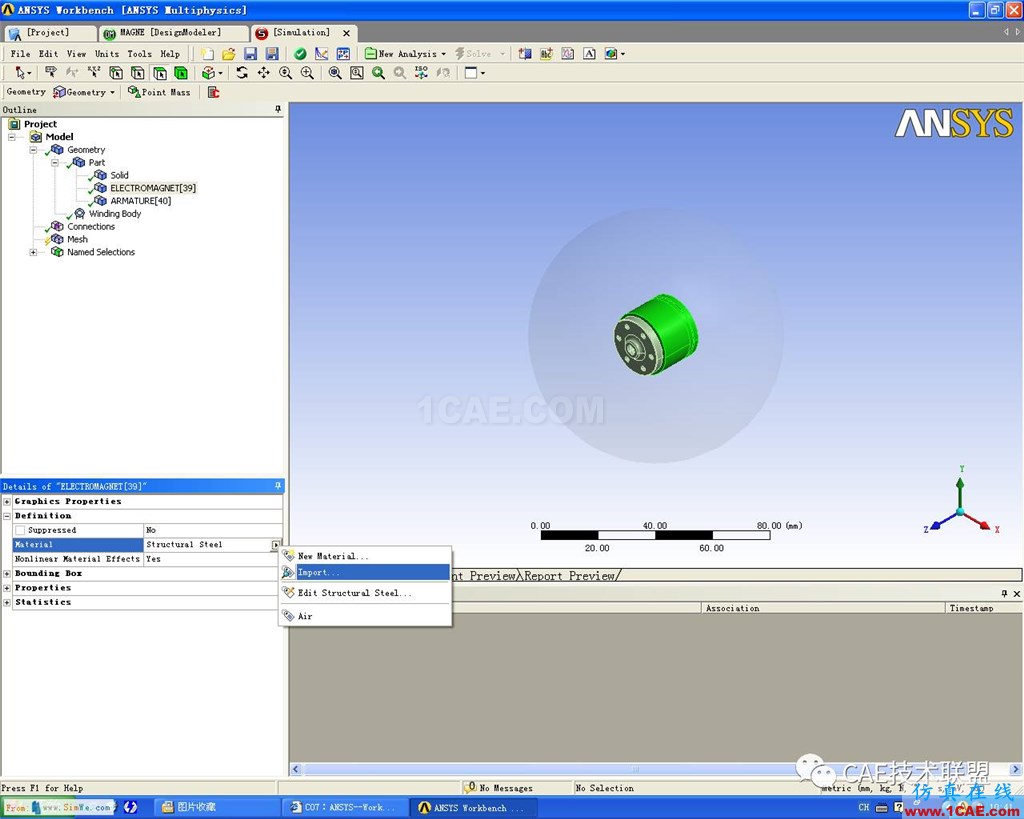Click the Nonlinear Material Effects Yes value
Image resolution: width=1024 pixels, height=819 pixels.
click(213, 559)
